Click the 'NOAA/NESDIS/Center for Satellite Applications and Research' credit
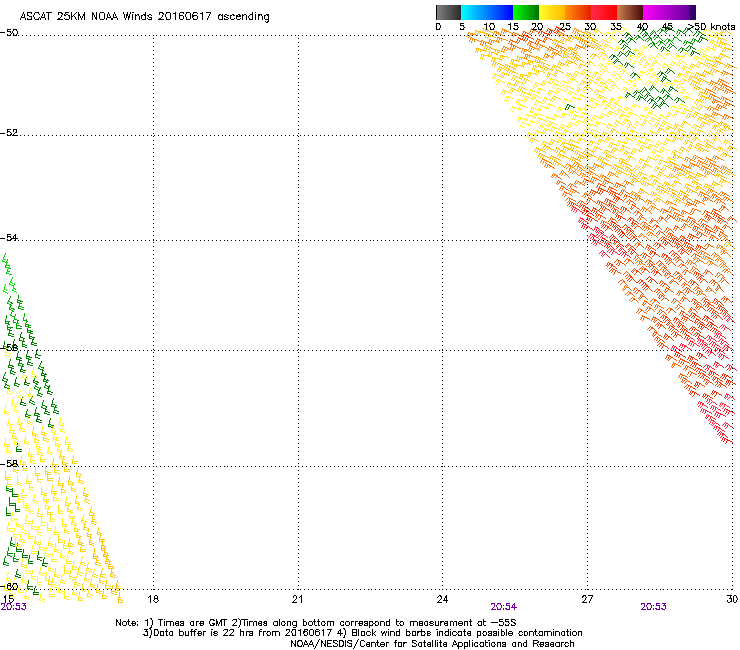This screenshot has width=740, height=650. 432,644
